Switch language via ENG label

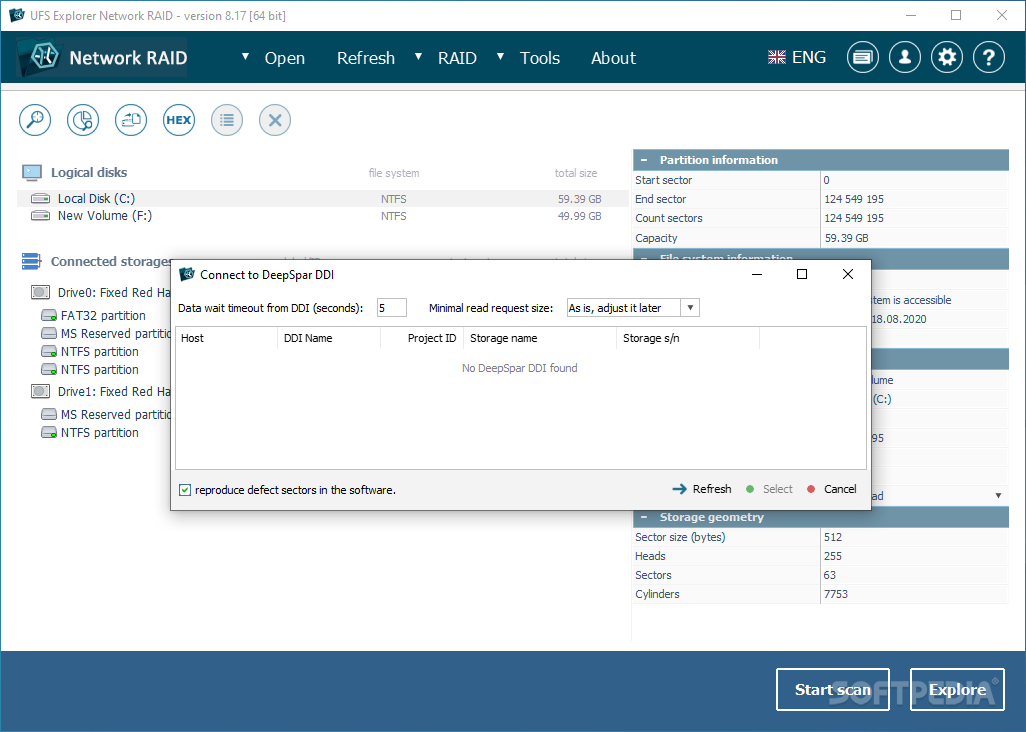[x=809, y=58]
